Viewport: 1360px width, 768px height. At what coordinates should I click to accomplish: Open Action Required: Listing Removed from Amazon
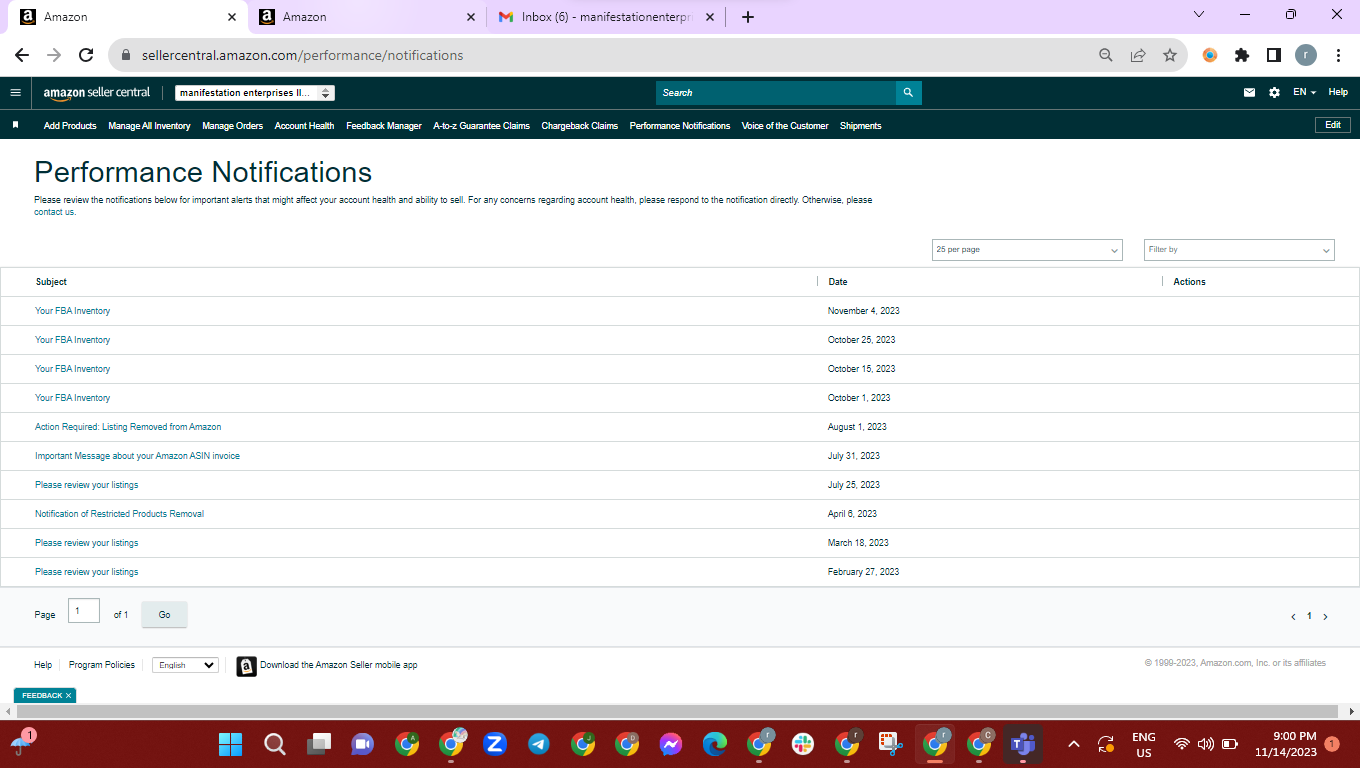point(128,427)
